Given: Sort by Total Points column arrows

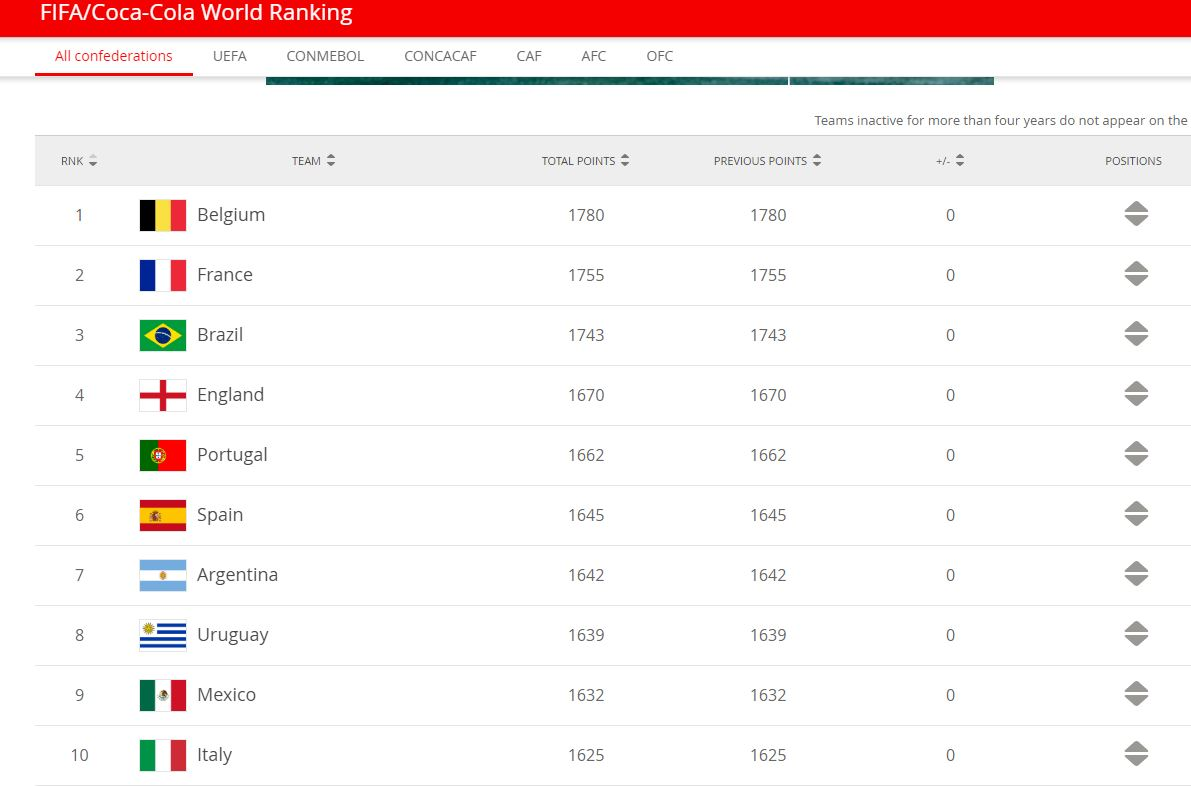Looking at the screenshot, I should [x=625, y=161].
